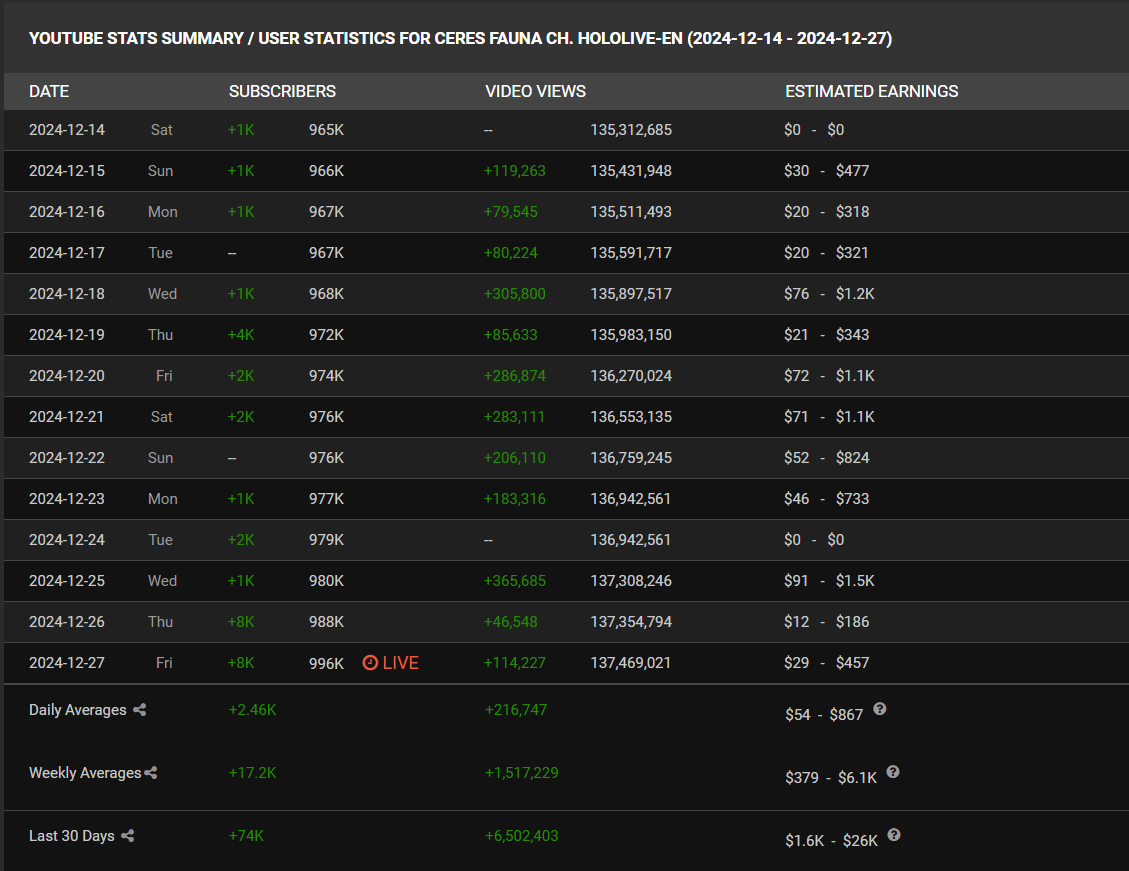The width and height of the screenshot is (1129, 871).
Task: Click the 988K subscriber count
Action: [x=326, y=622]
